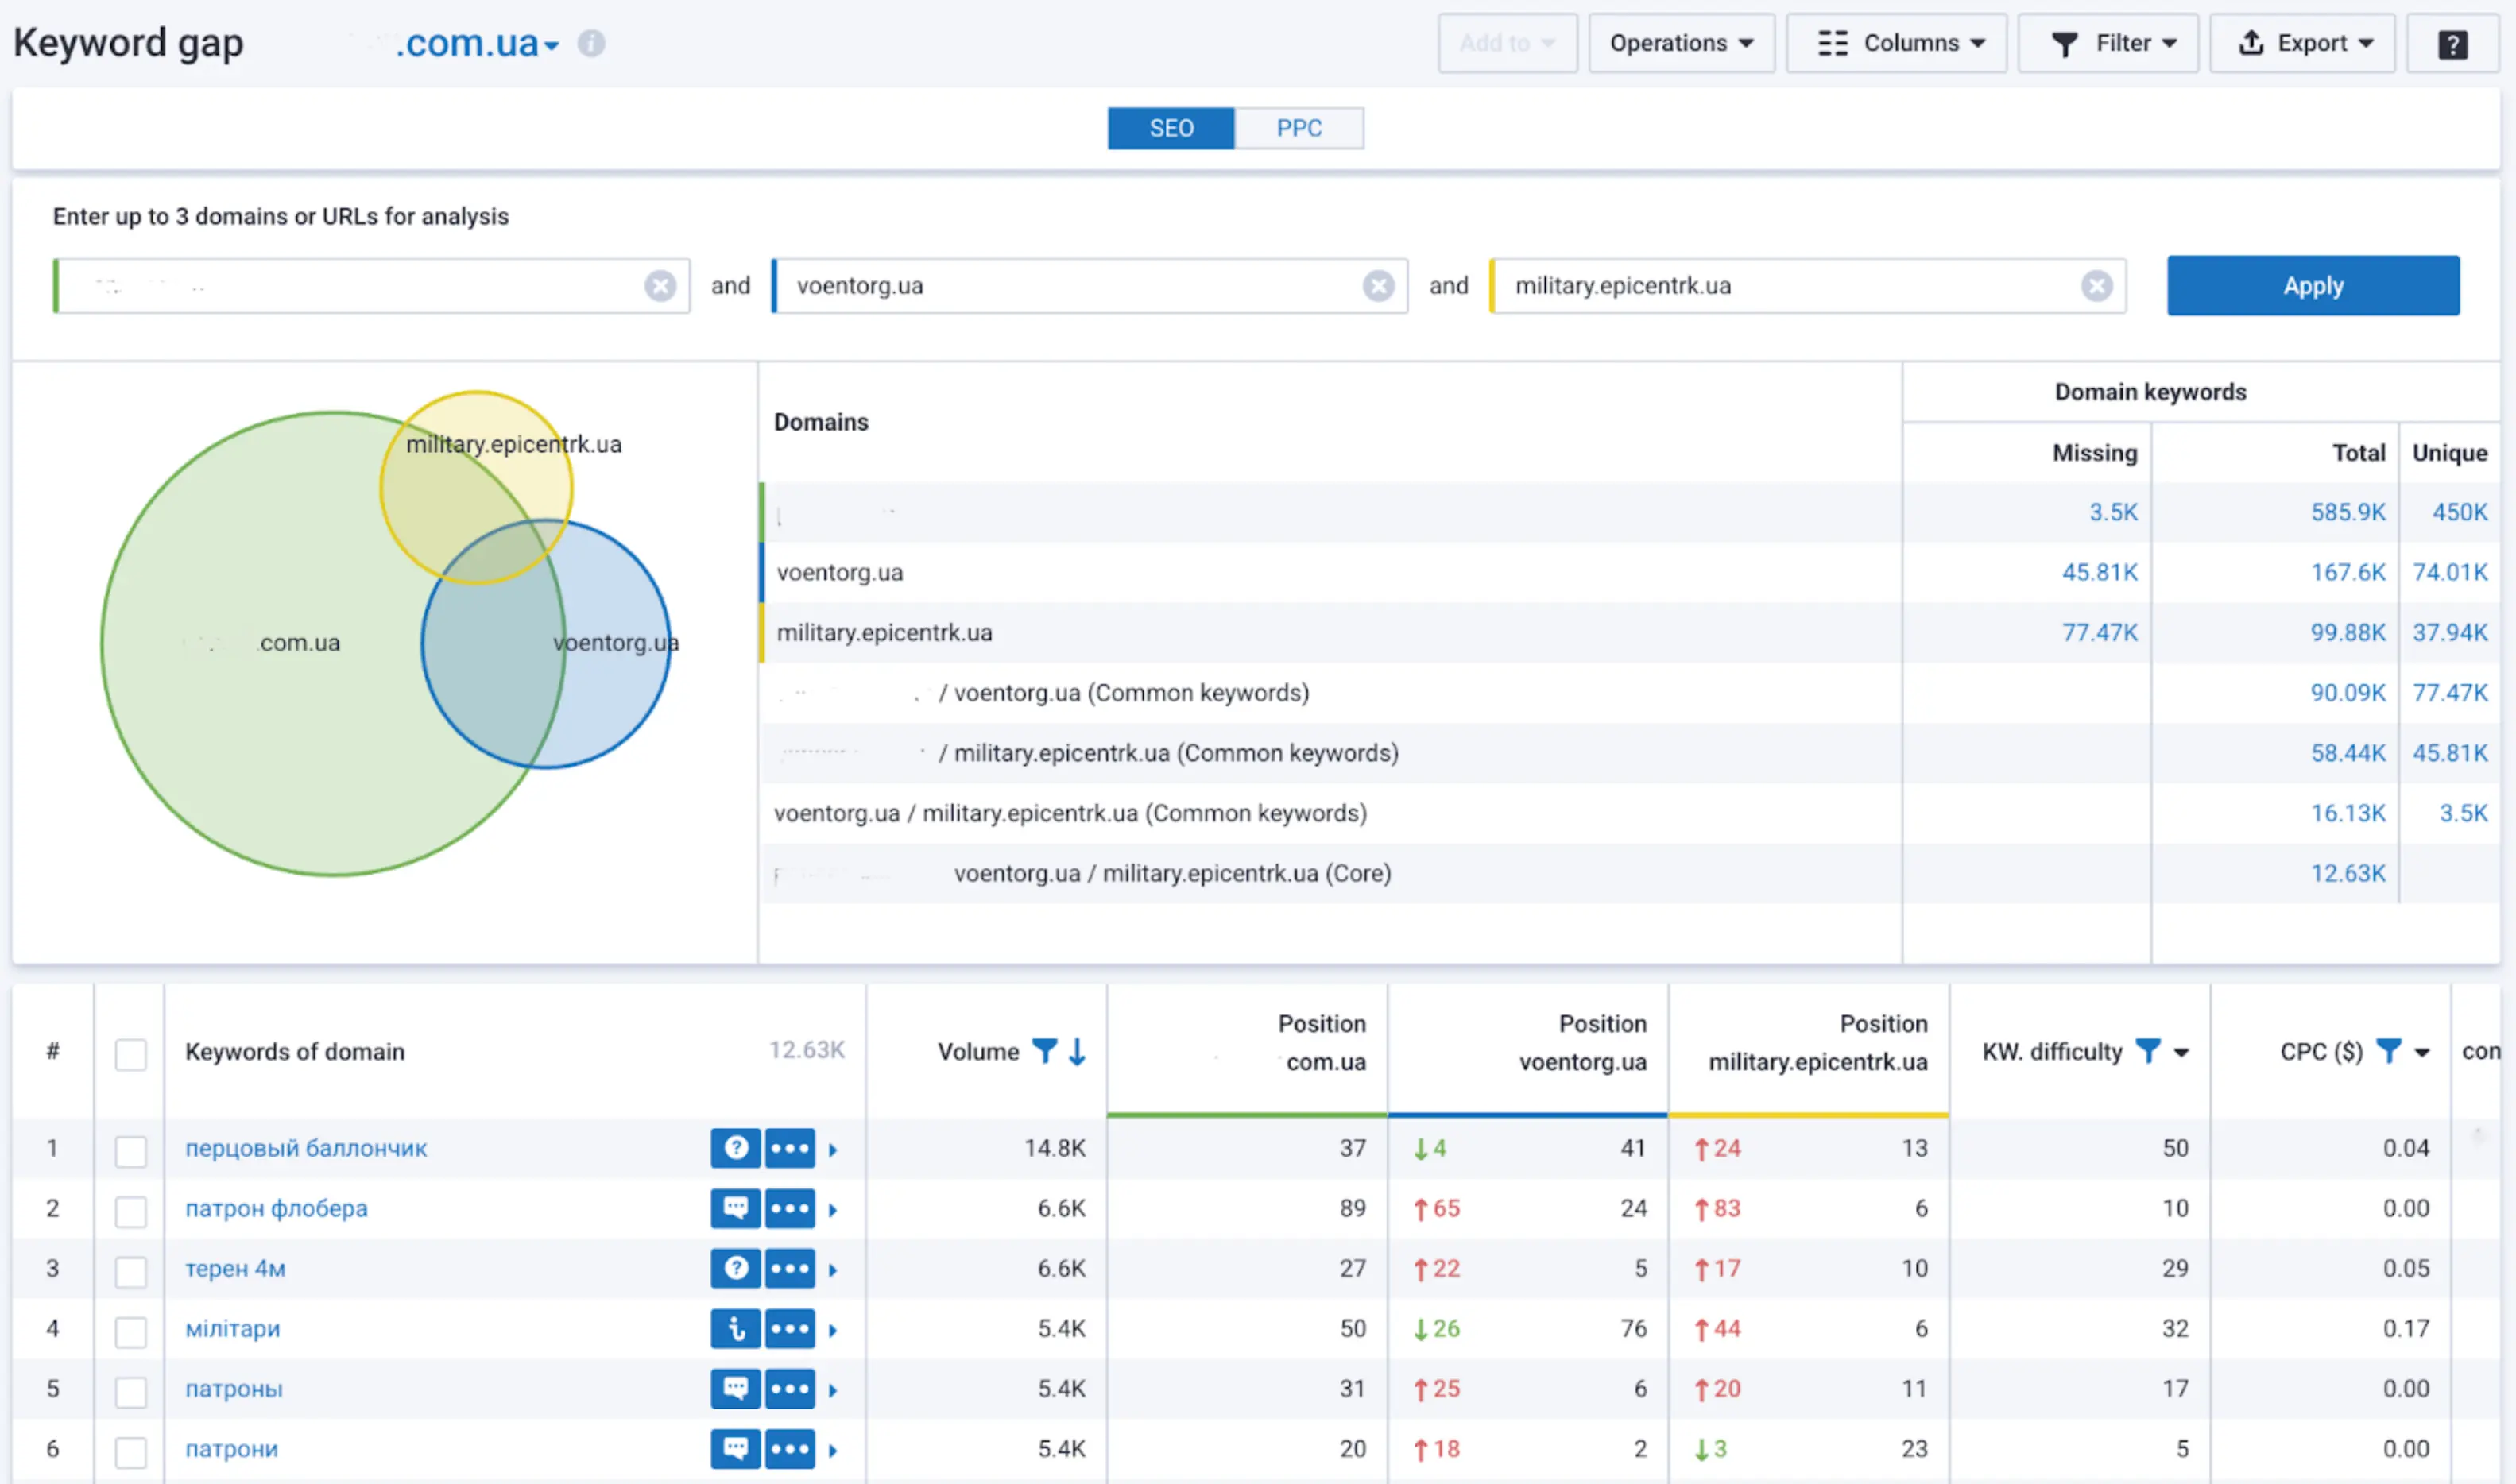
Task: Open the Columns dropdown
Action: [1896, 43]
